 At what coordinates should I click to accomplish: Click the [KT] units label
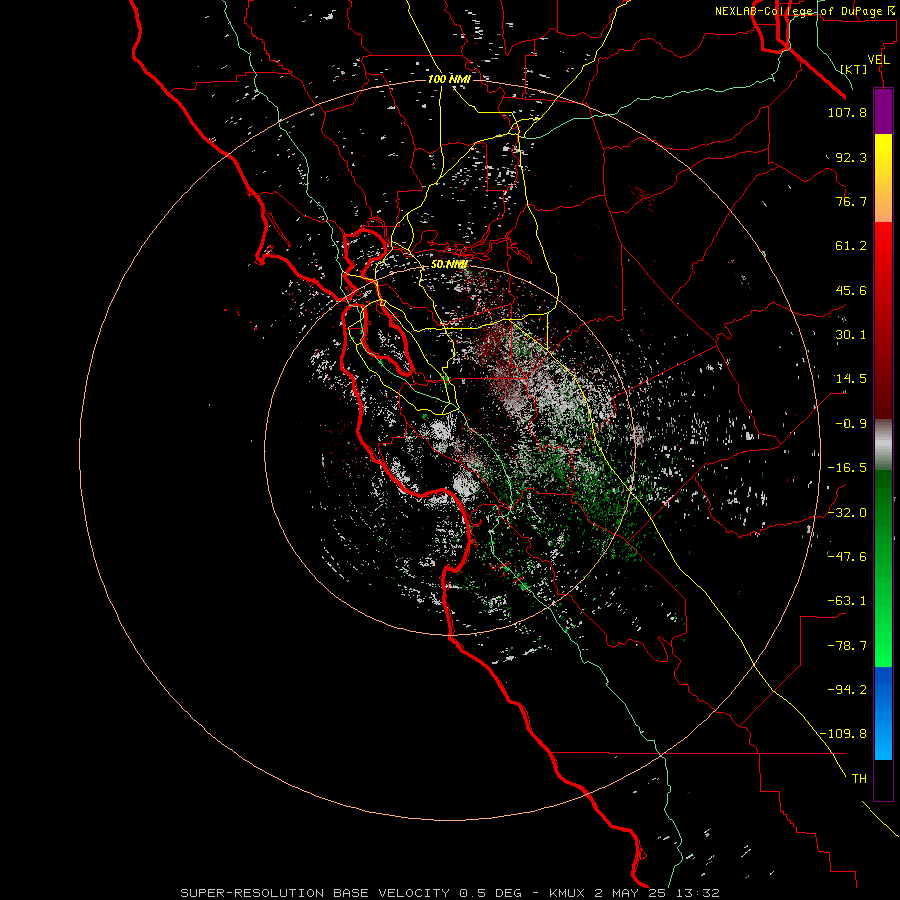coord(854,69)
